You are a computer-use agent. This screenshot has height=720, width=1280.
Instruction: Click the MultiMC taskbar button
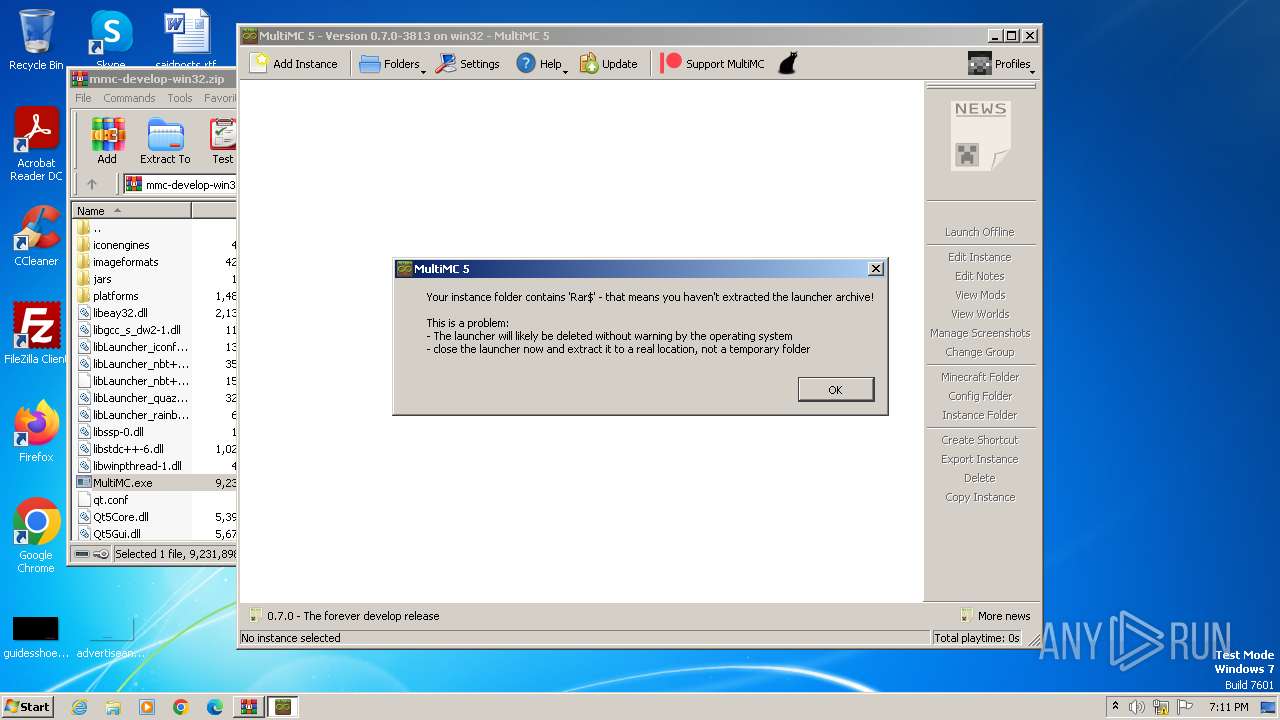tap(283, 707)
